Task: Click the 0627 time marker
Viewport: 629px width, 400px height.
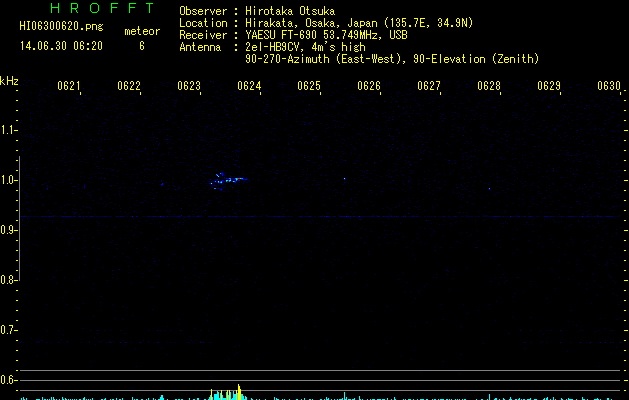Action: [429, 86]
